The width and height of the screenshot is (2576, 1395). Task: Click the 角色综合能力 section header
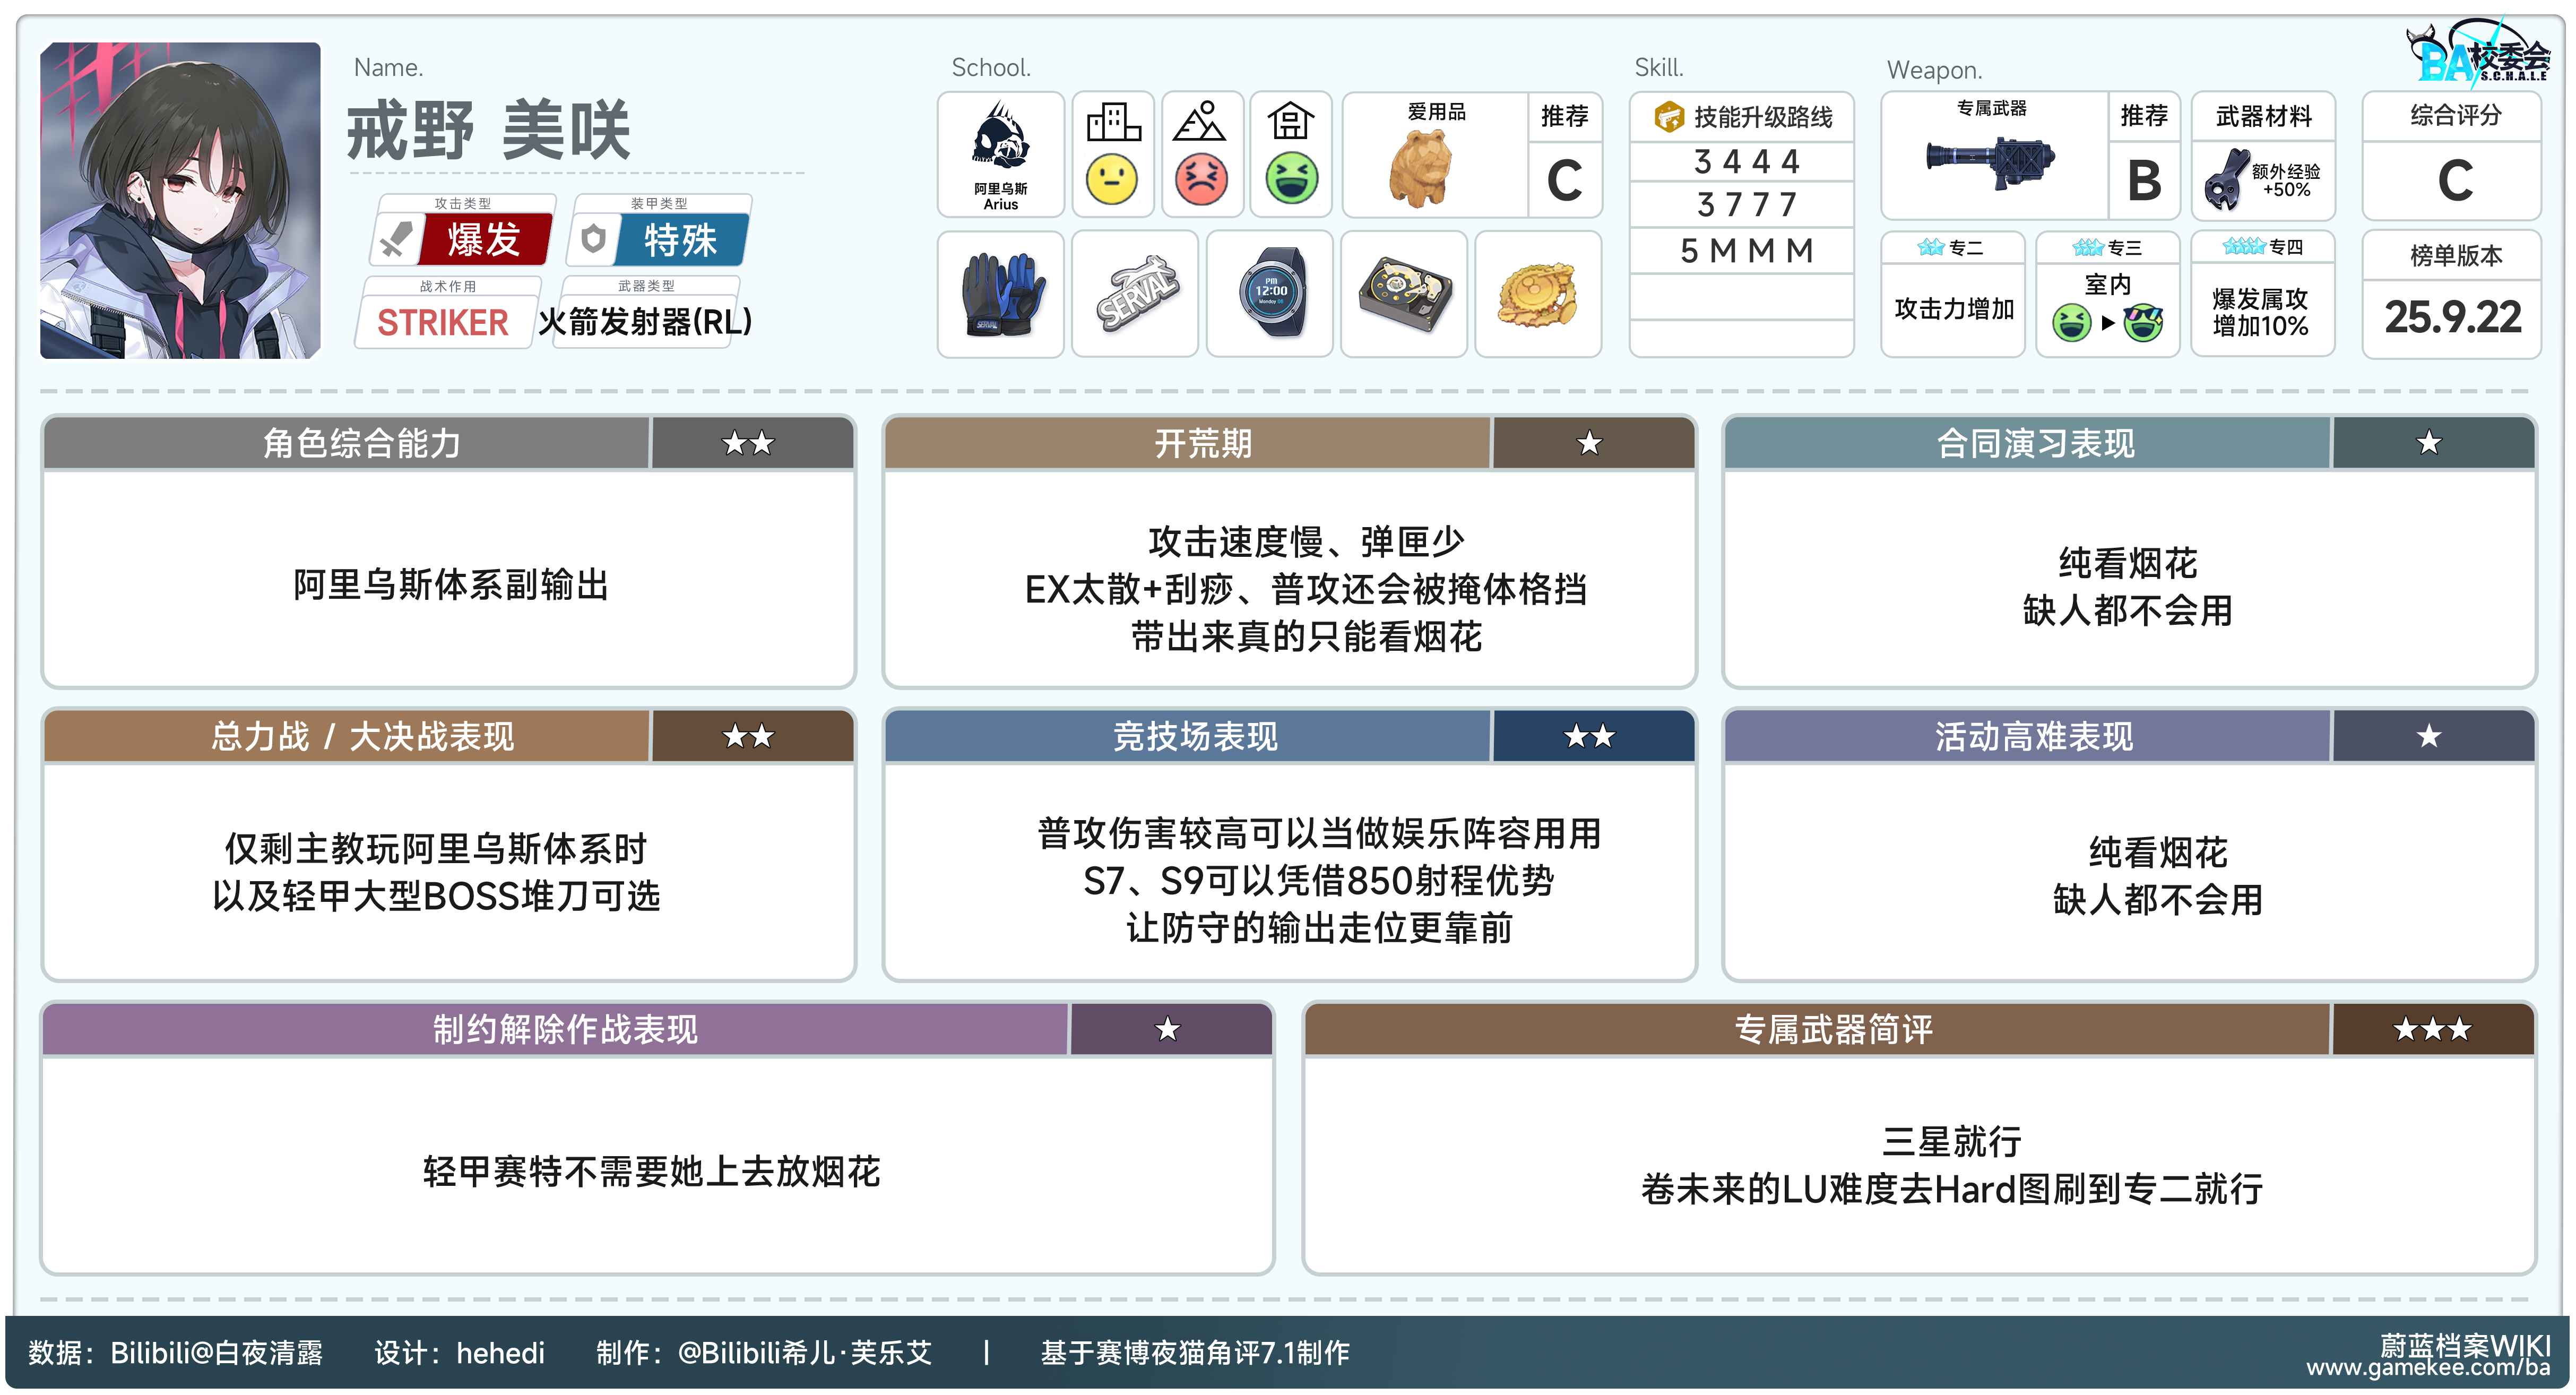click(362, 443)
